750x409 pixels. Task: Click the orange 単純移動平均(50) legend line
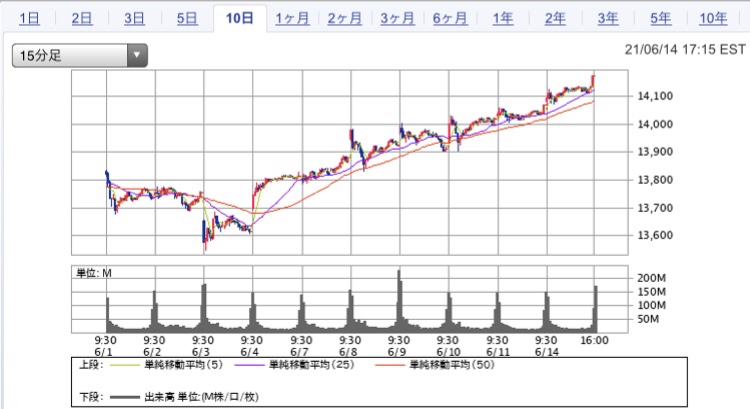[x=390, y=365]
